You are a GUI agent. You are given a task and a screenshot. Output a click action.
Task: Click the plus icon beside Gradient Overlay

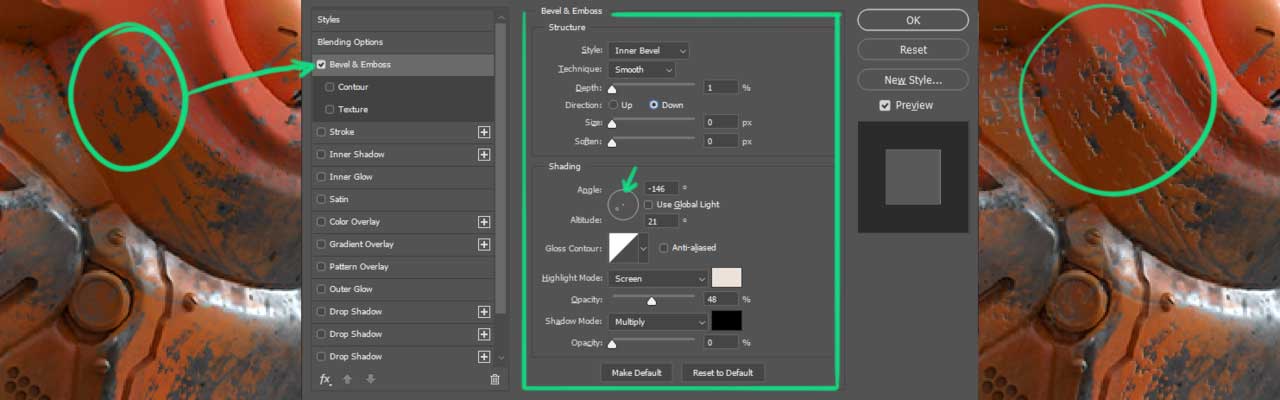[x=484, y=244]
